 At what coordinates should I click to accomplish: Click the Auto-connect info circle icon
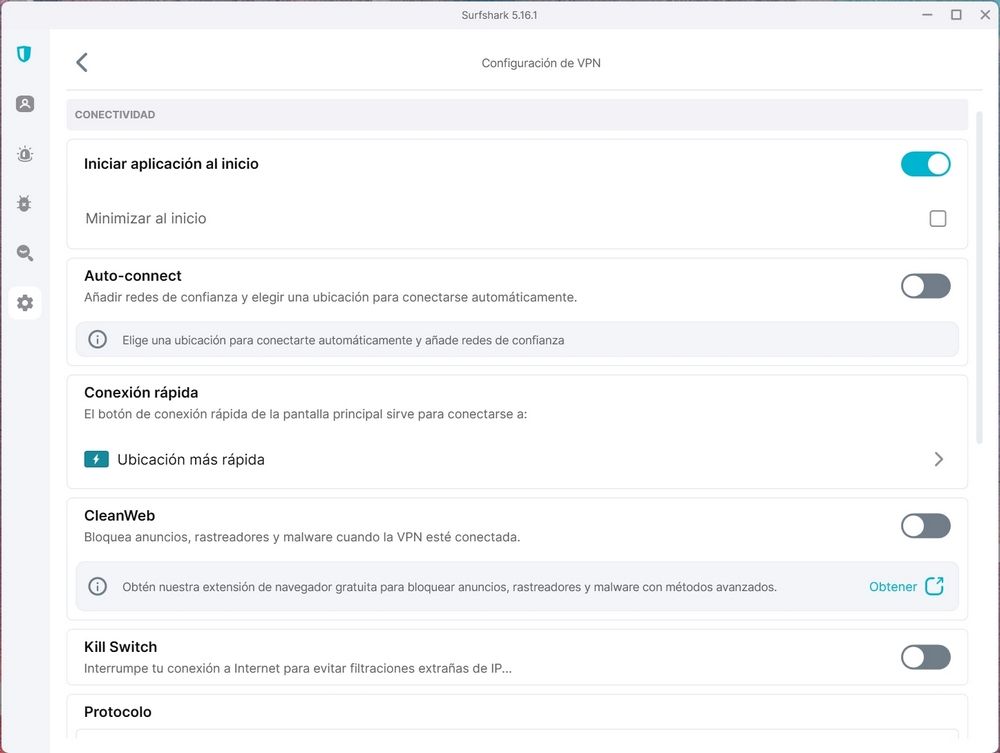pos(98,339)
